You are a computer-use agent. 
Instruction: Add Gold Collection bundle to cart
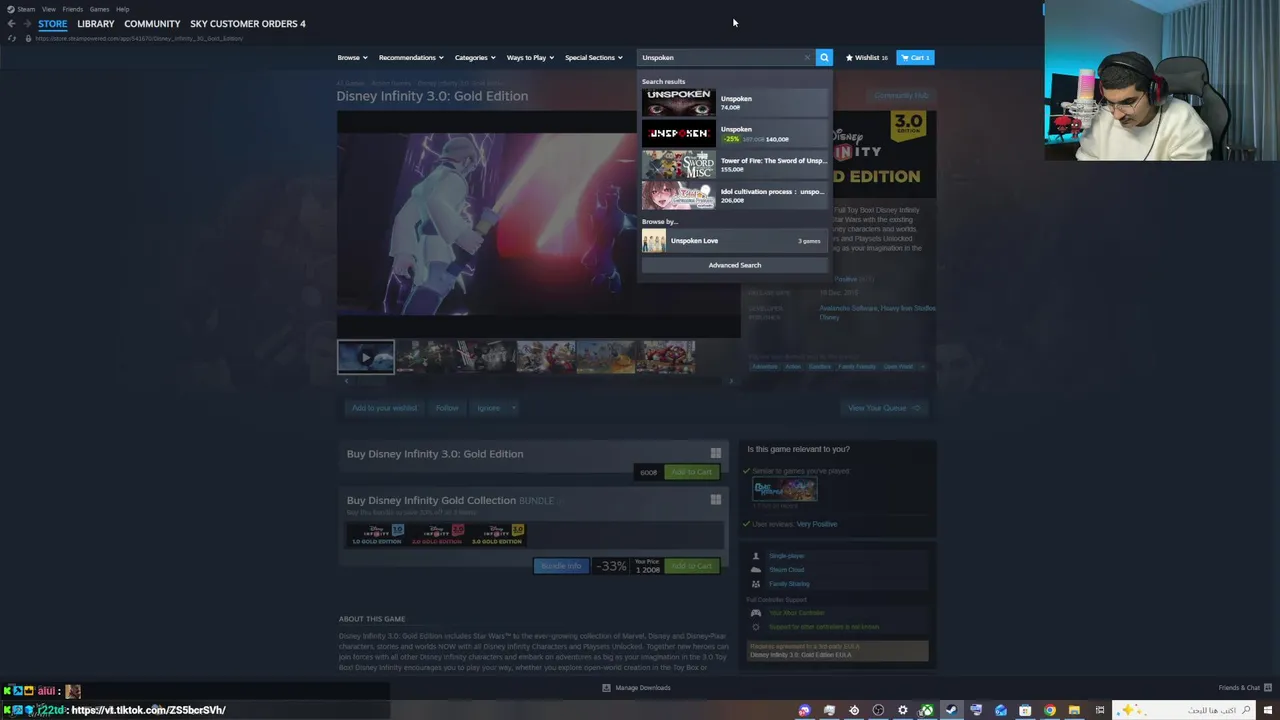pyautogui.click(x=691, y=566)
